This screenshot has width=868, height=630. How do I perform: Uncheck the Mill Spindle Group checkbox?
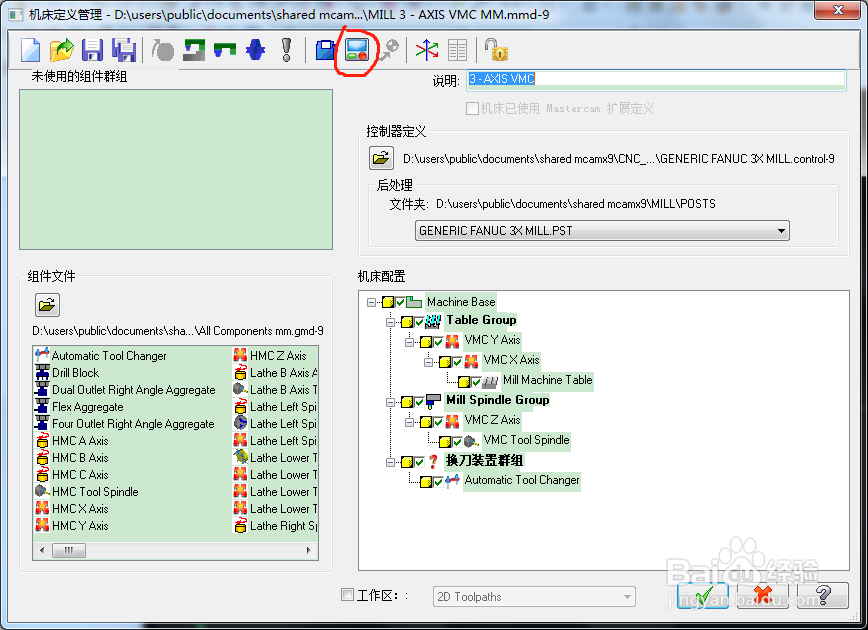pos(419,402)
